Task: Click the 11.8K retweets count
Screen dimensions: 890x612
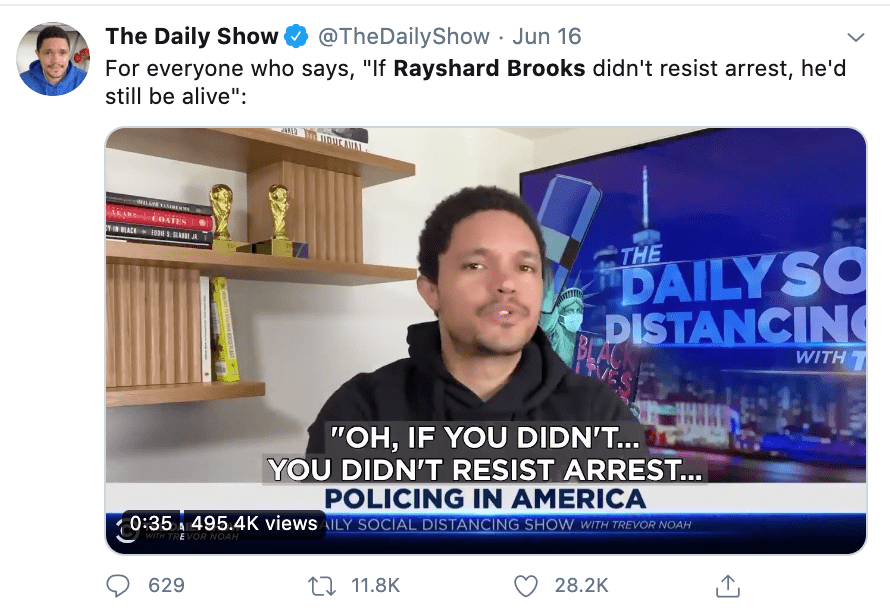Action: coord(376,585)
